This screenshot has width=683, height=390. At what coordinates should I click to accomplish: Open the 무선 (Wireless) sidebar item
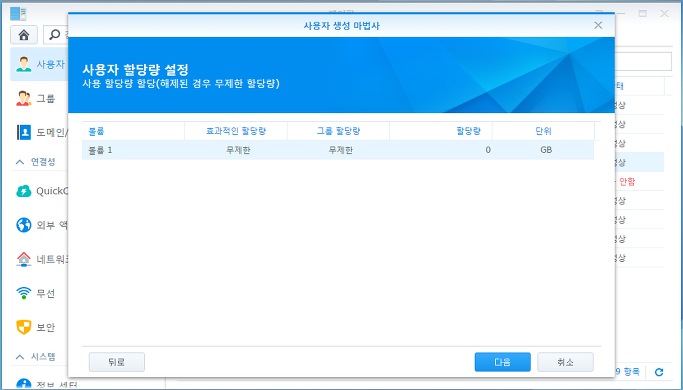pos(39,293)
